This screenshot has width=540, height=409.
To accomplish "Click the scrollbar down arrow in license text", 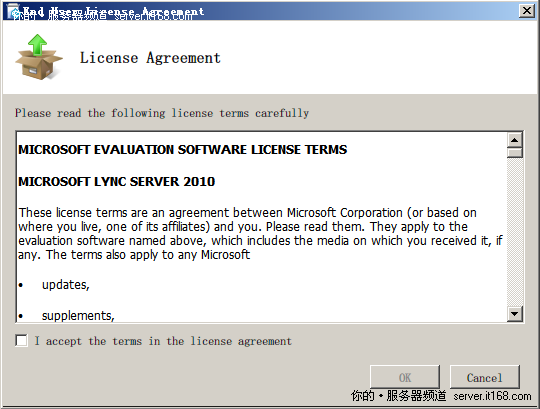I will click(515, 314).
